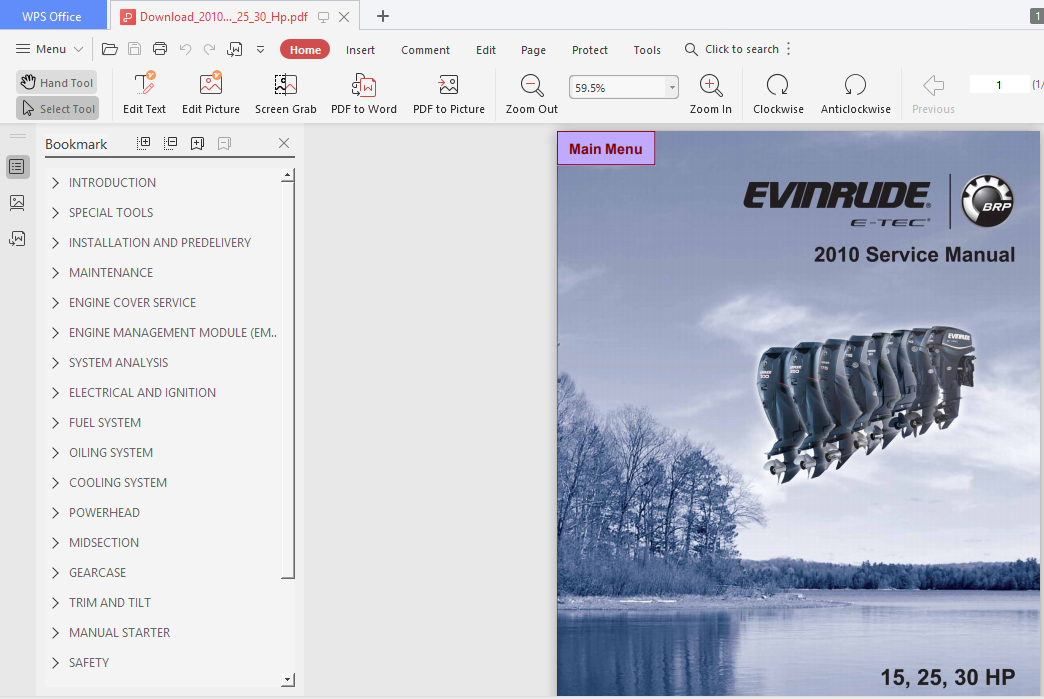Click the page number input field
Image resolution: width=1044 pixels, height=699 pixels.
[999, 85]
